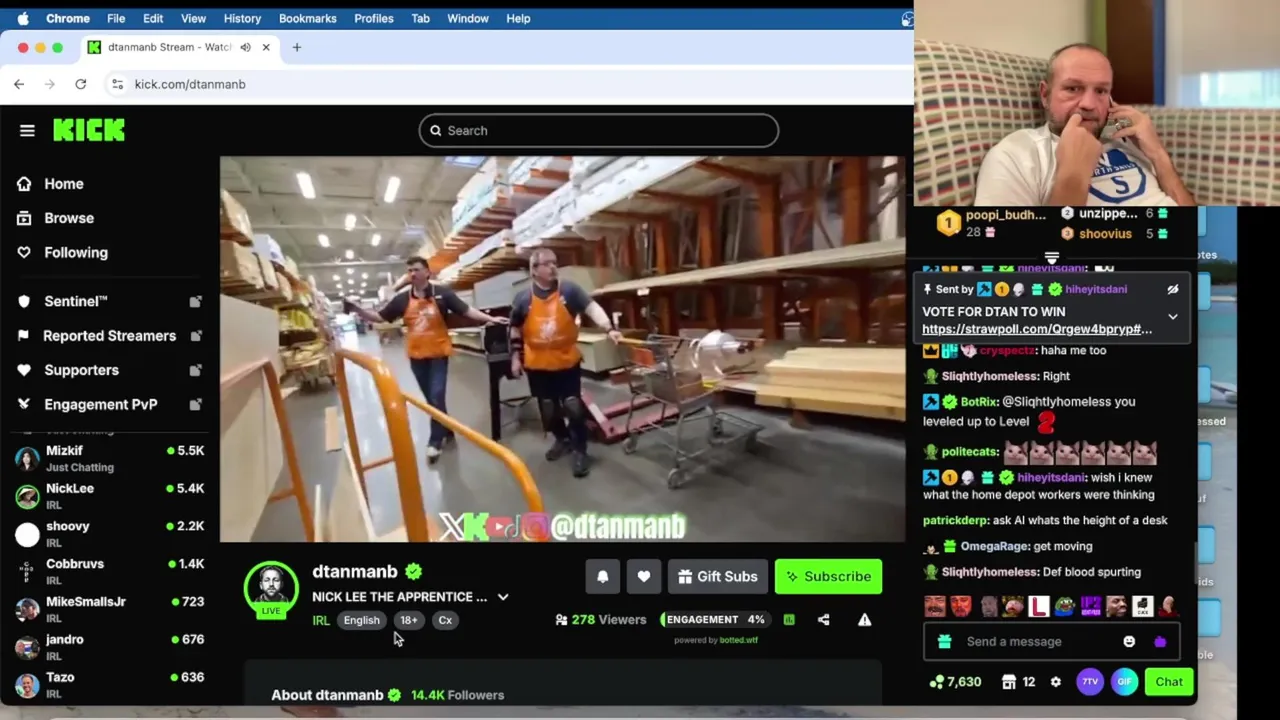Viewport: 1280px width, 720px height.
Task: Click the notification bell icon
Action: pos(602,577)
